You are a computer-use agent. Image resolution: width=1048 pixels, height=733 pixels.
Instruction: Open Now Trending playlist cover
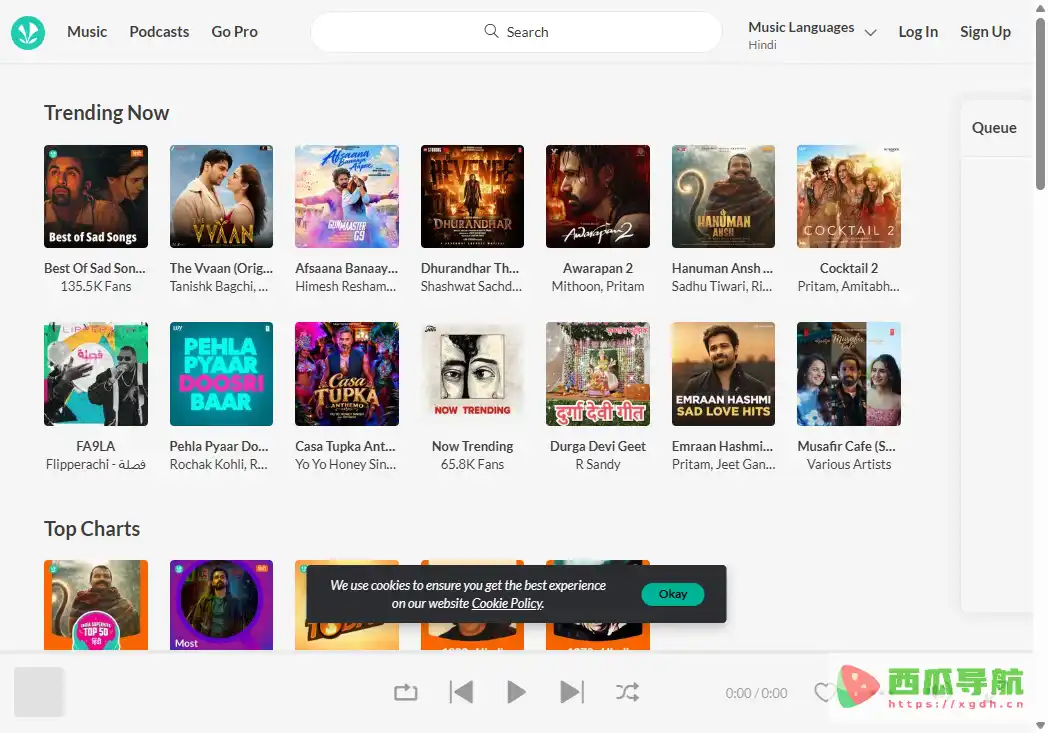[473, 374]
